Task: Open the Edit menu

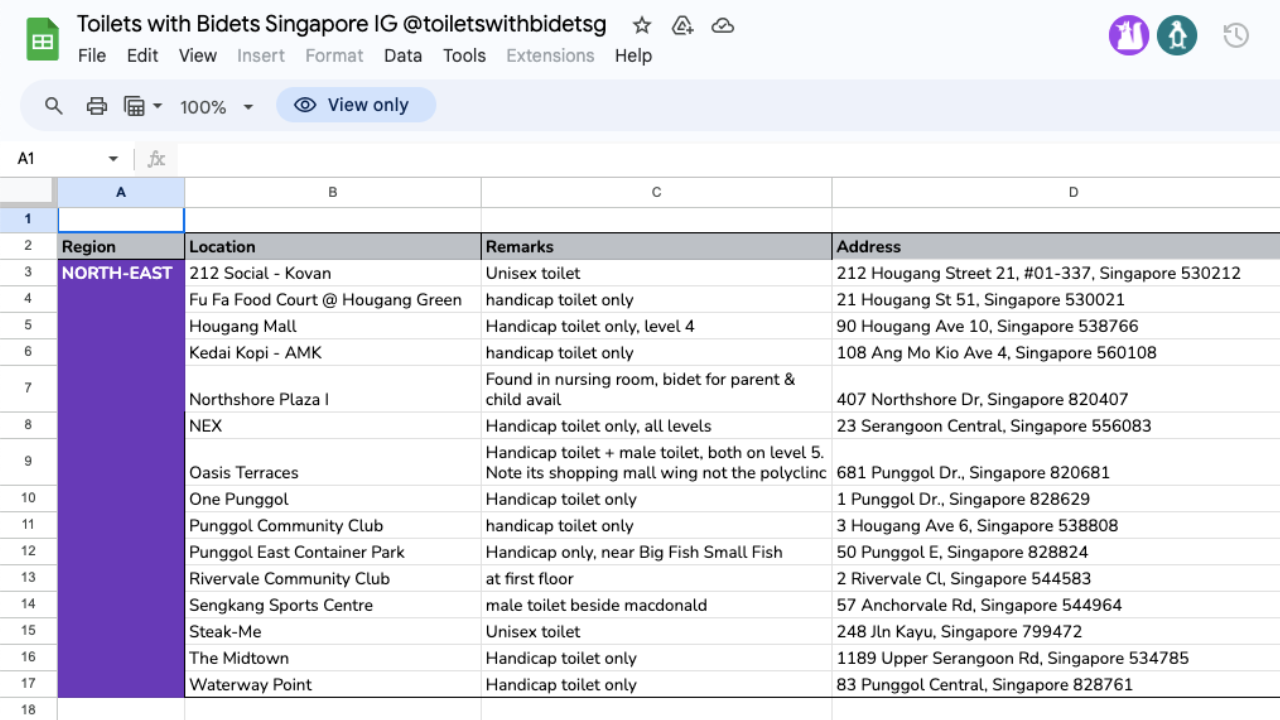Action: click(x=142, y=56)
